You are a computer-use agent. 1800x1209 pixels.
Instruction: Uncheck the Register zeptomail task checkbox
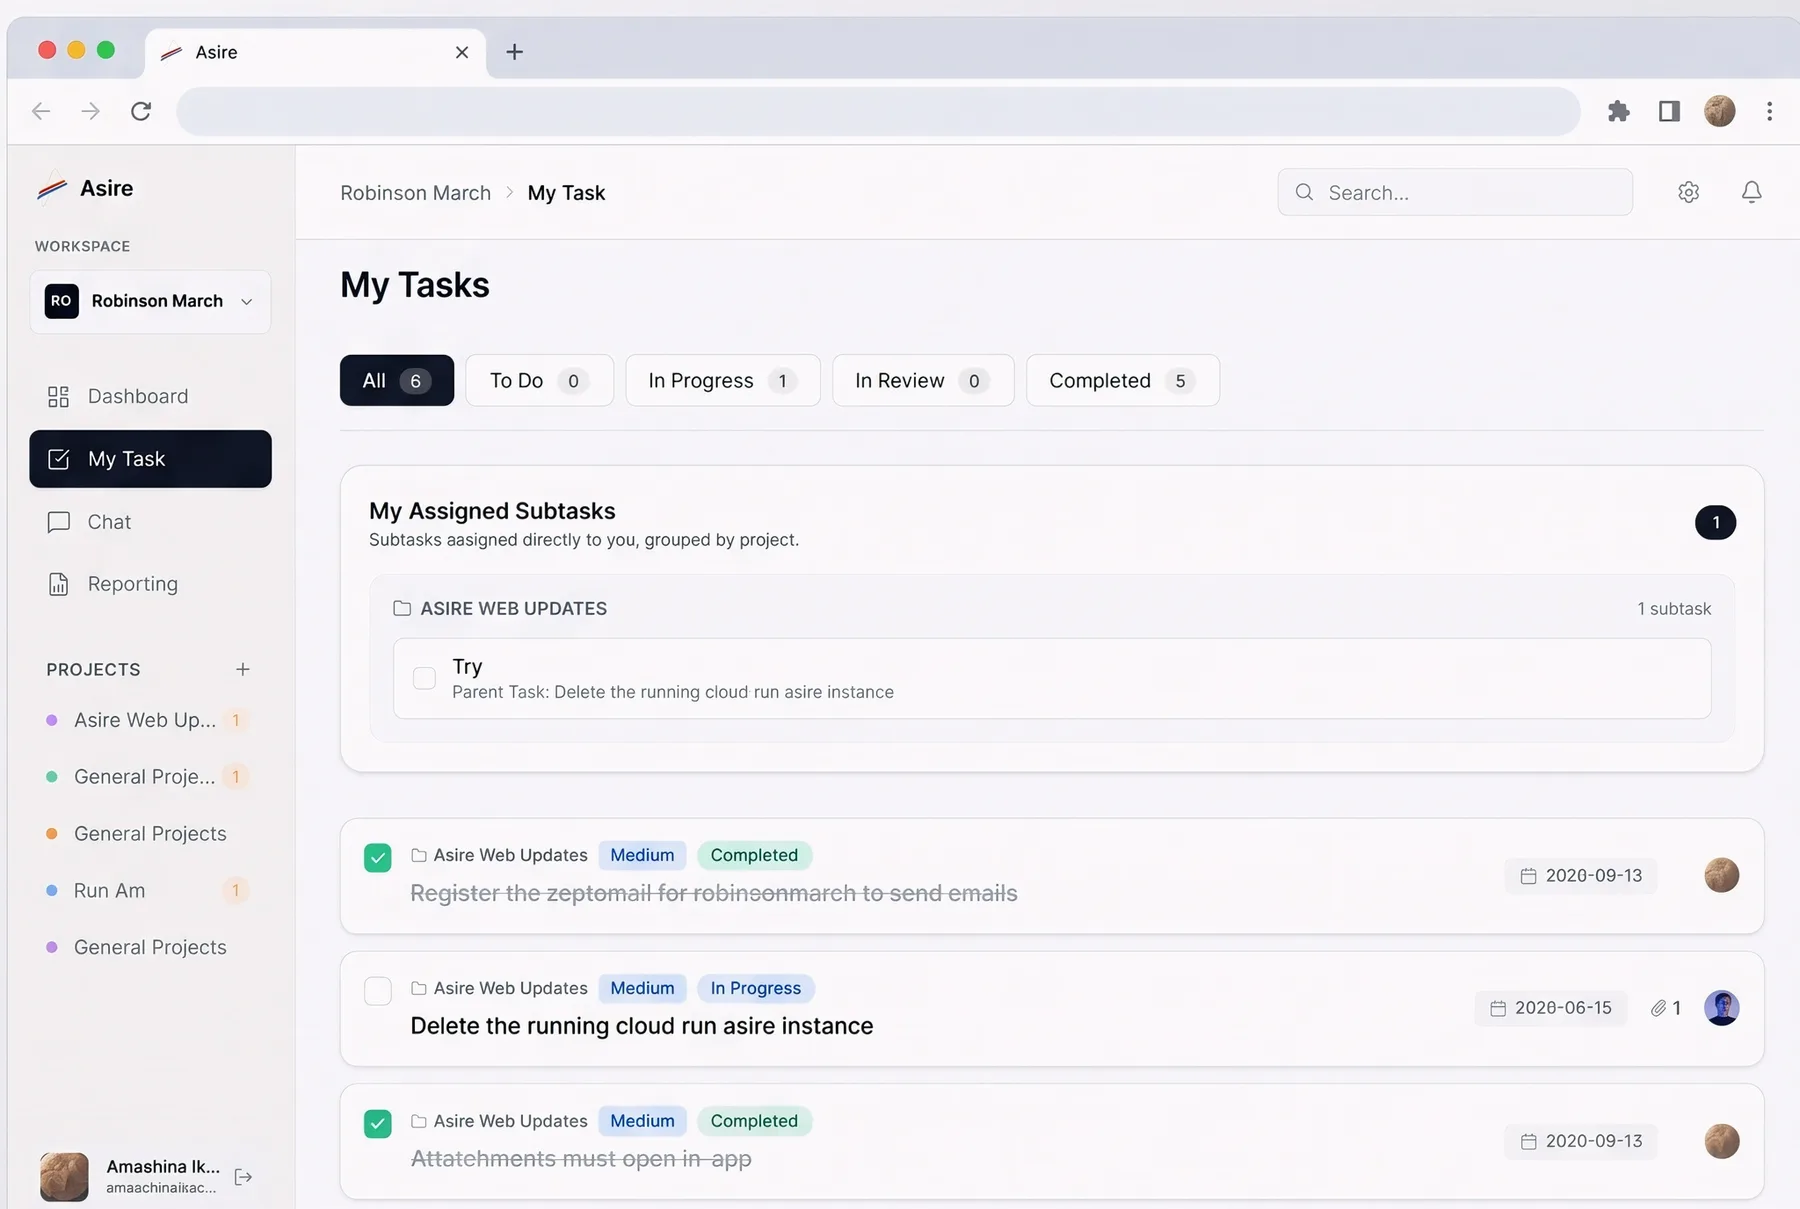coord(377,858)
